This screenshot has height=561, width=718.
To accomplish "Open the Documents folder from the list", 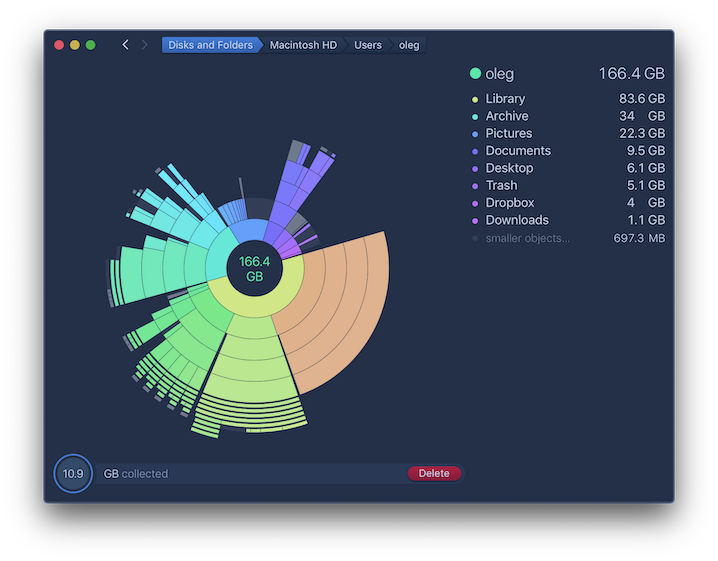I will [x=517, y=151].
